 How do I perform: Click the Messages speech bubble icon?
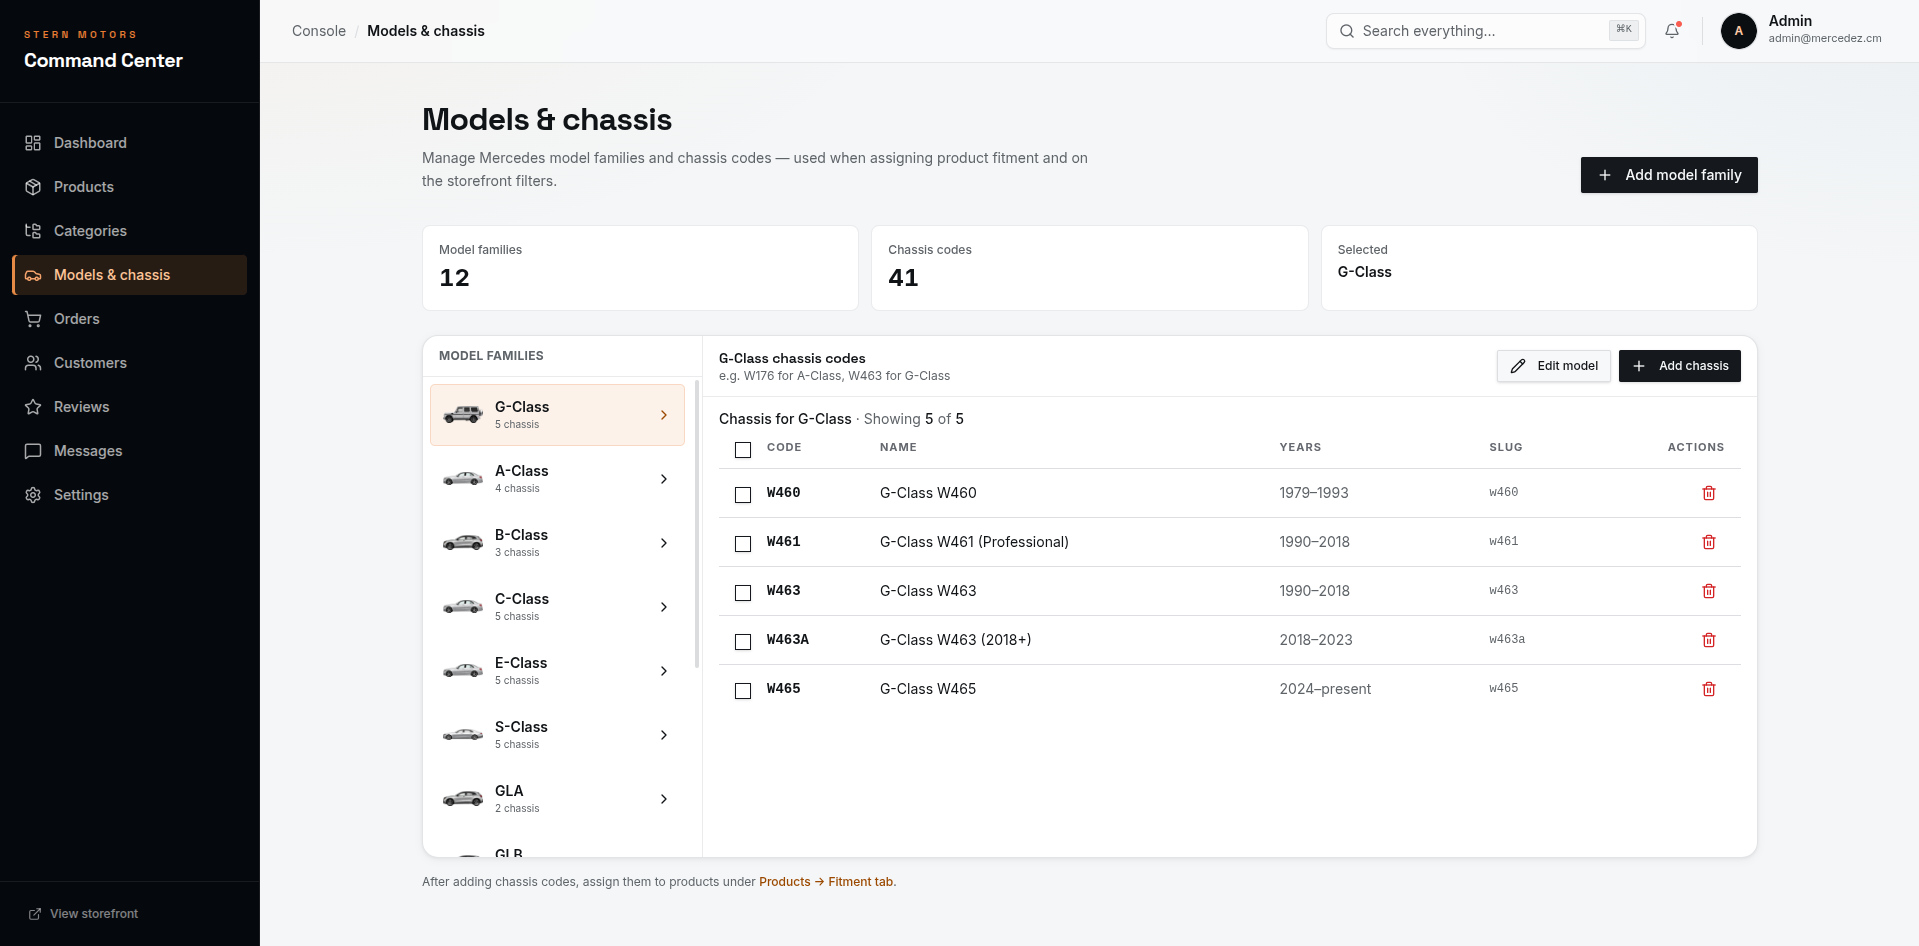coord(33,451)
